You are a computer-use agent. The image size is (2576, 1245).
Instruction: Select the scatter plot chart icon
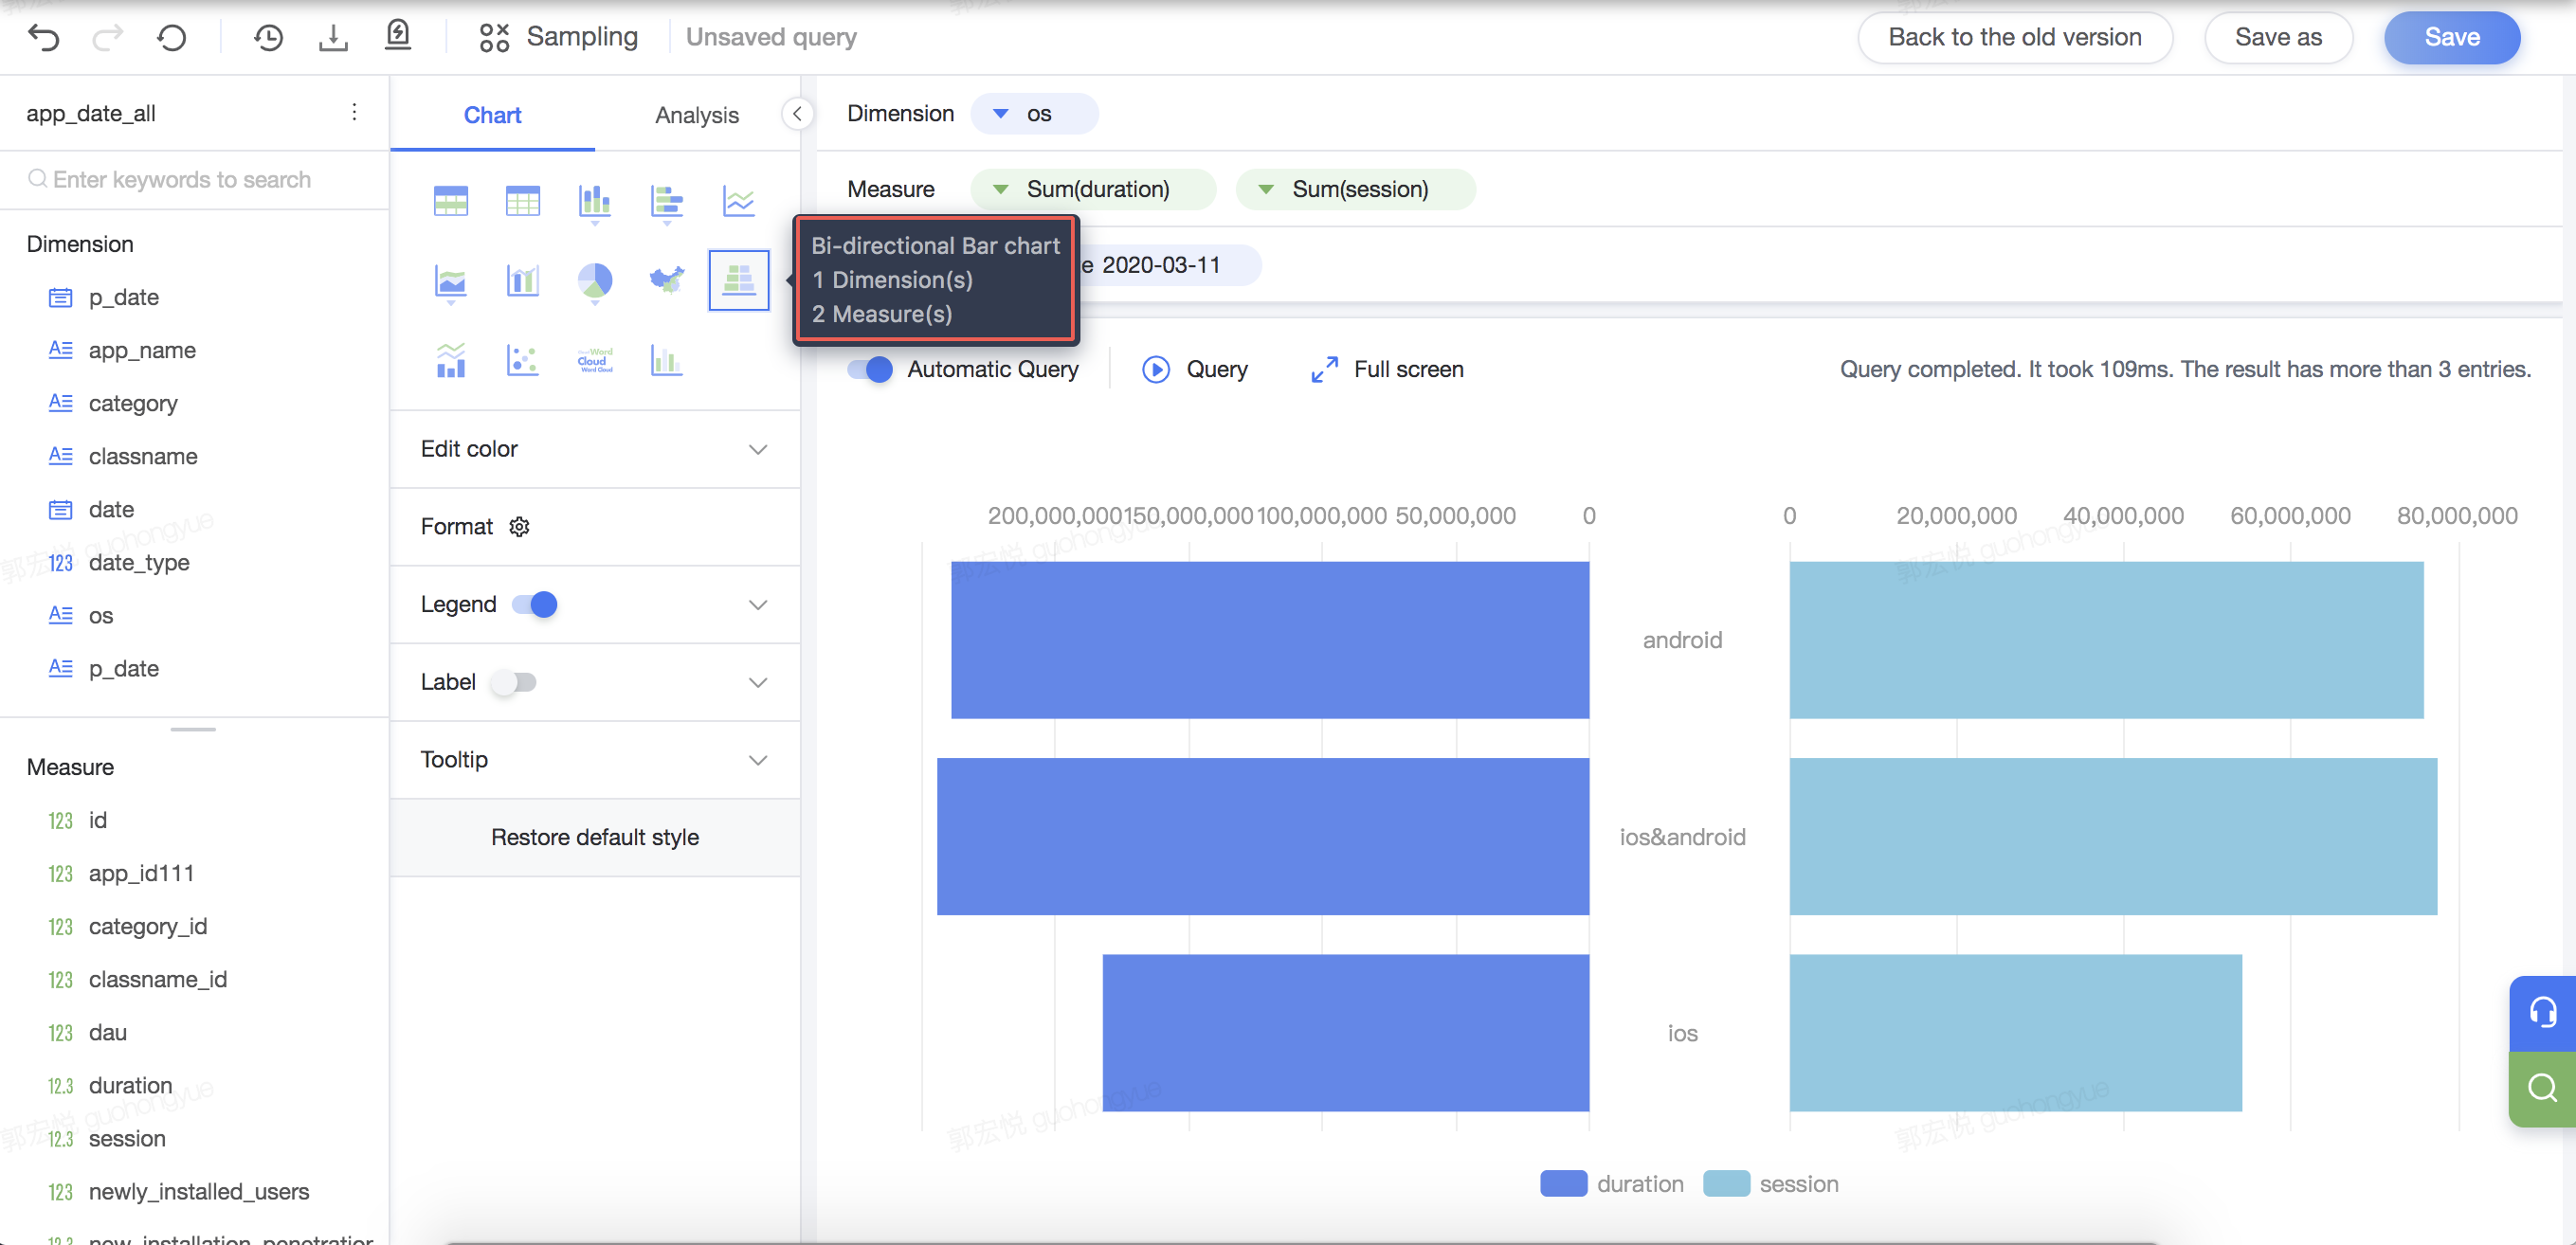523,360
